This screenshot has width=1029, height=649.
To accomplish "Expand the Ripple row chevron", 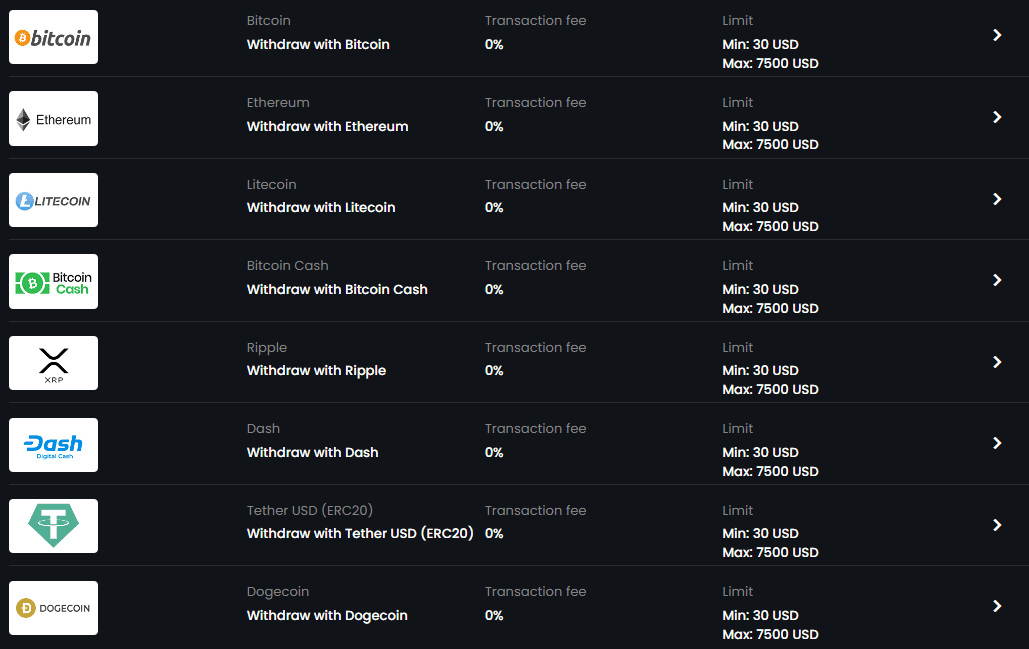I will click(997, 362).
